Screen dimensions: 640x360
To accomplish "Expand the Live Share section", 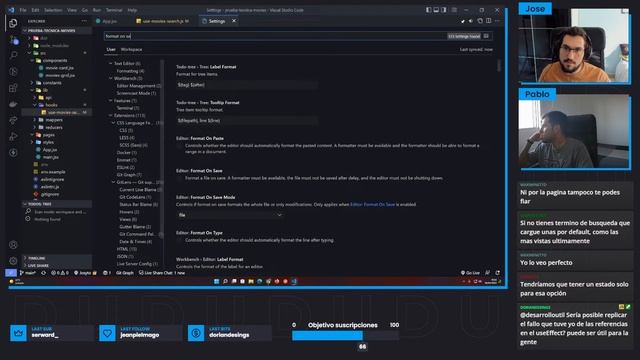I will [x=57, y=265].
